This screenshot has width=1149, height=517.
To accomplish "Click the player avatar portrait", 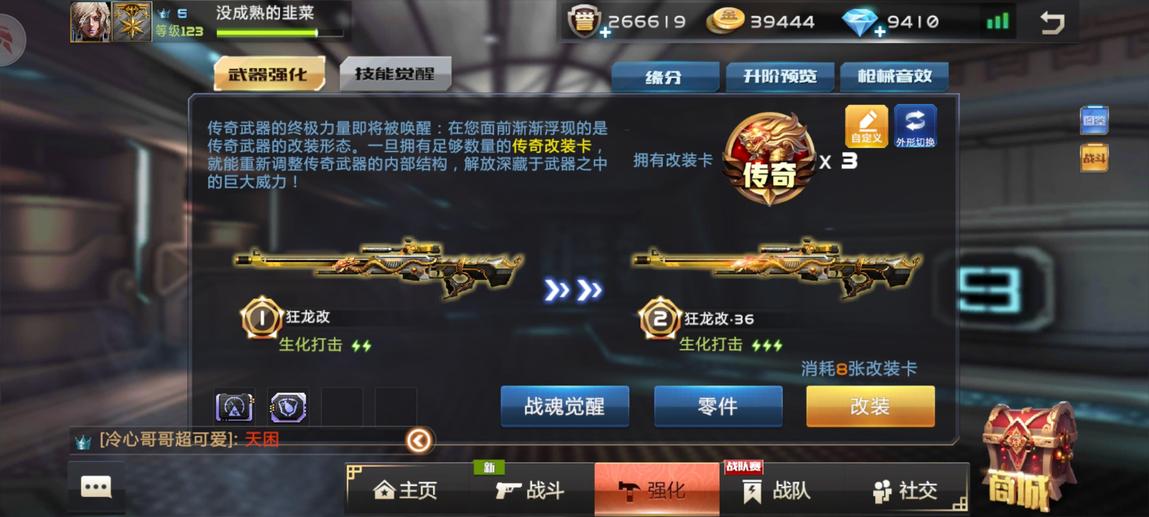I will (x=89, y=21).
